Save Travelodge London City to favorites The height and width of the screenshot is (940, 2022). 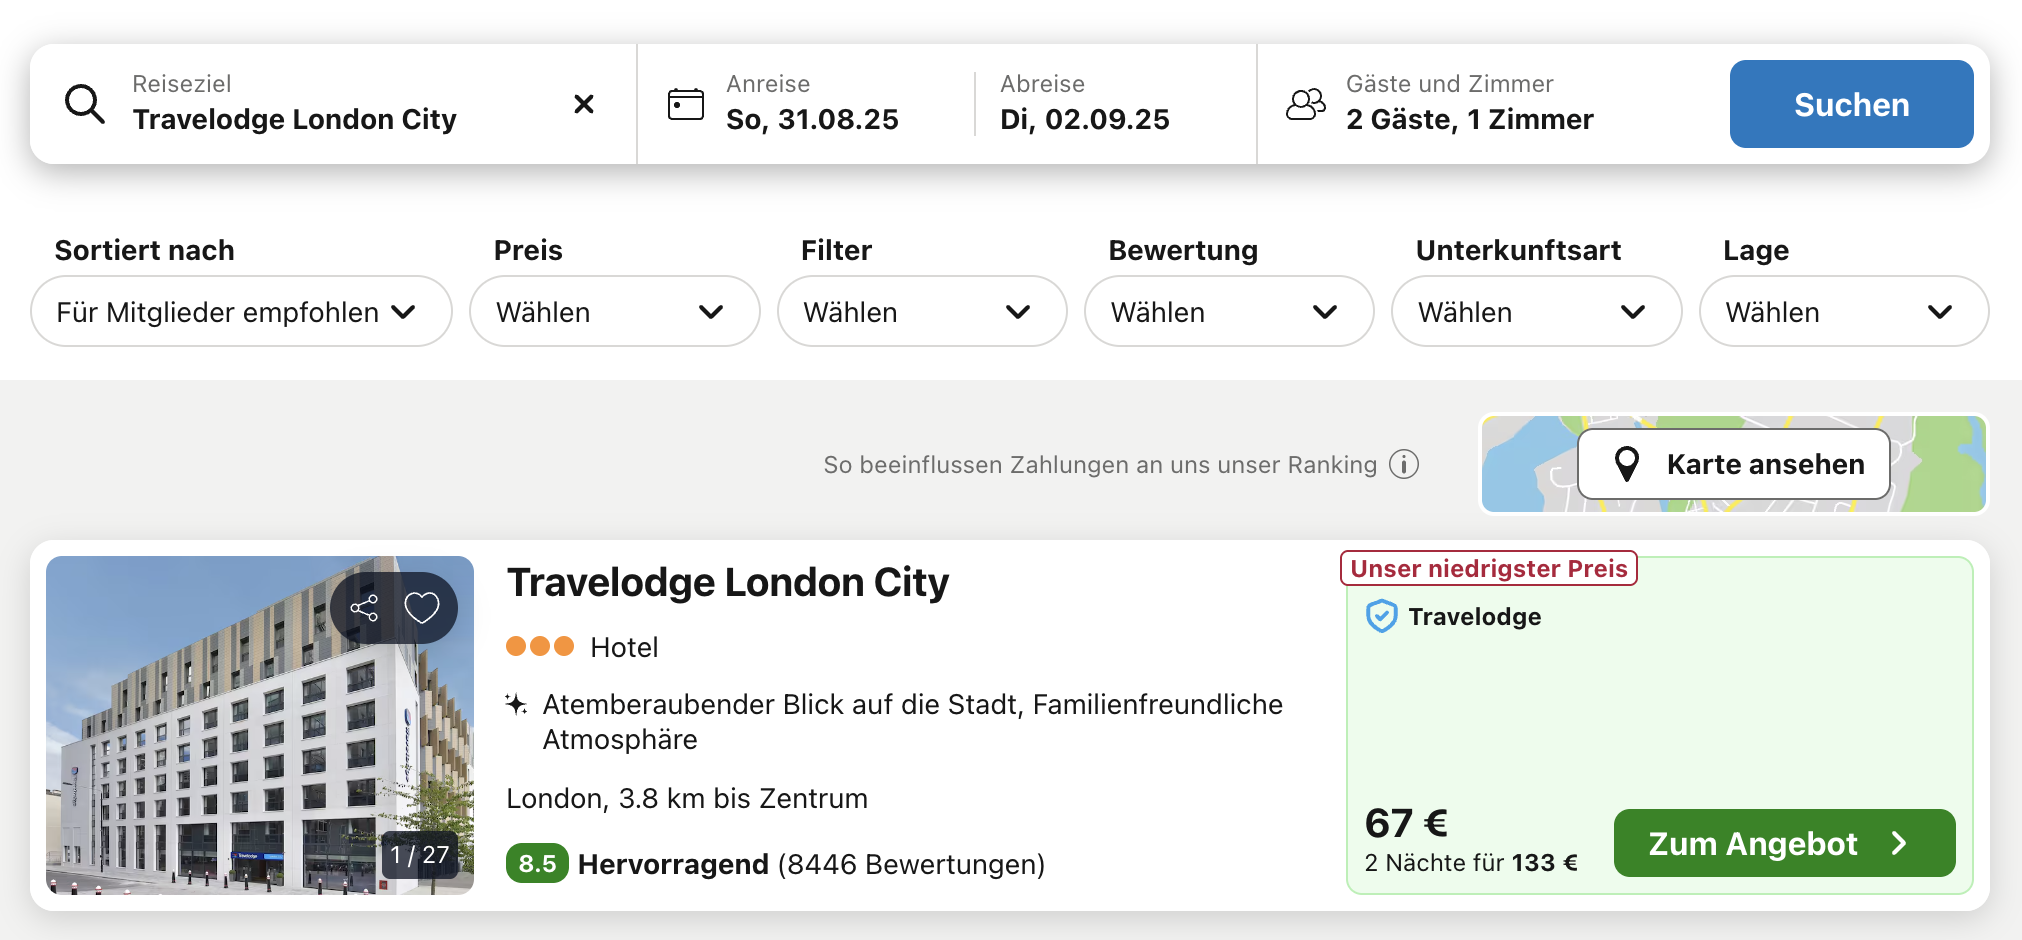click(x=422, y=608)
